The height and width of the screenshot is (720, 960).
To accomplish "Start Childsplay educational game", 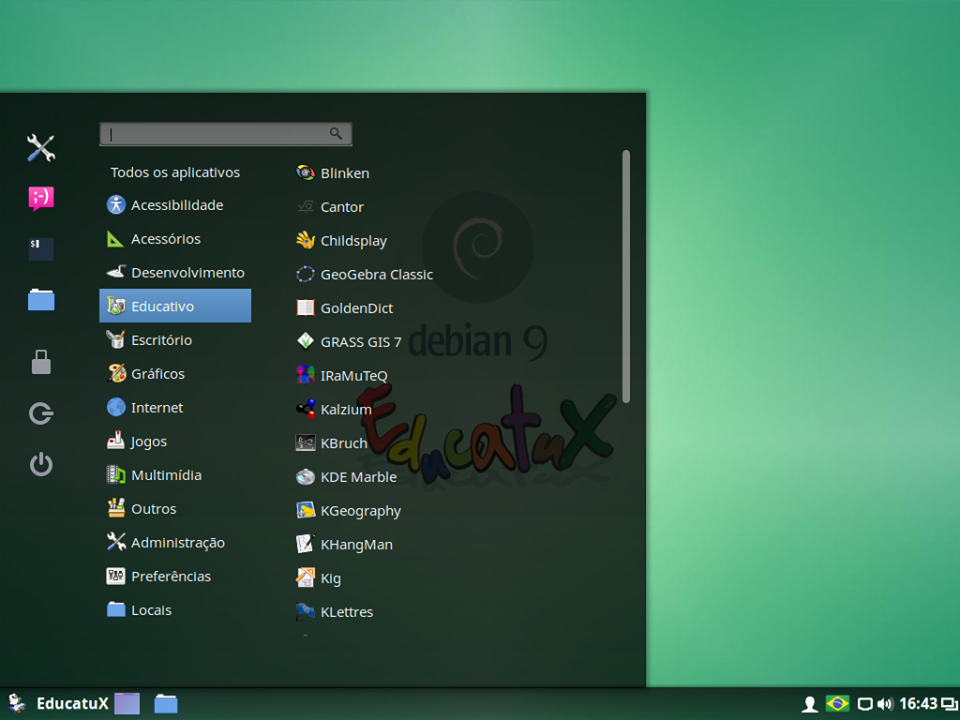I will (x=341, y=241).
